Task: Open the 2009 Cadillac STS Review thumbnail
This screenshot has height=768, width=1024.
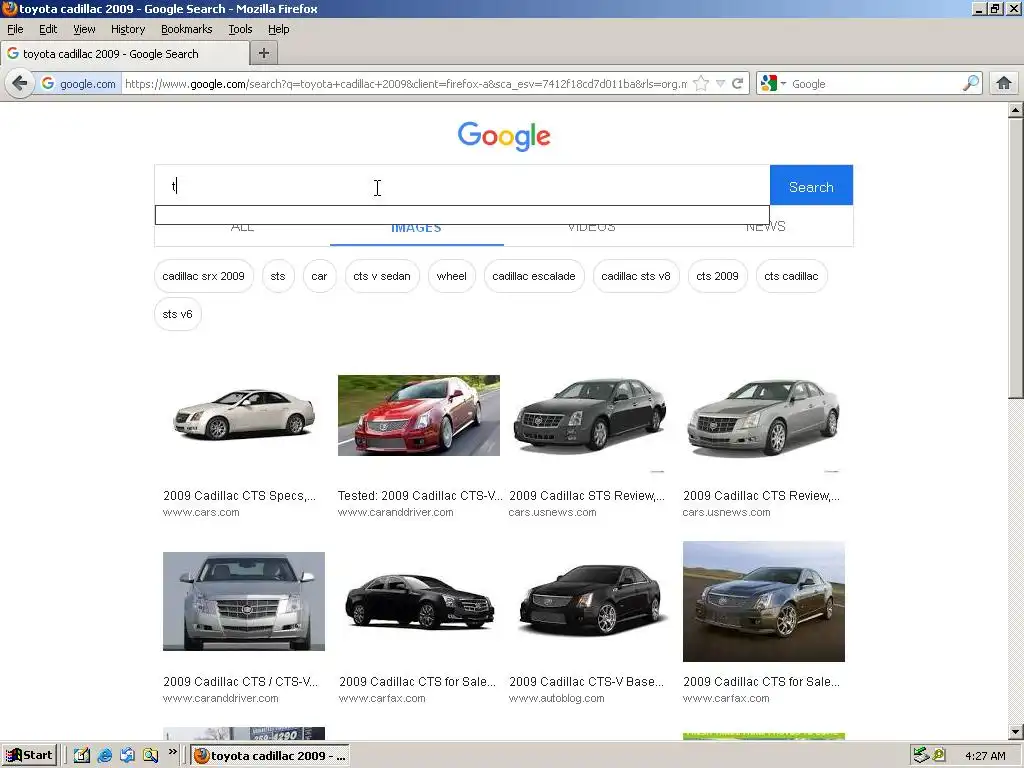Action: tap(590, 415)
